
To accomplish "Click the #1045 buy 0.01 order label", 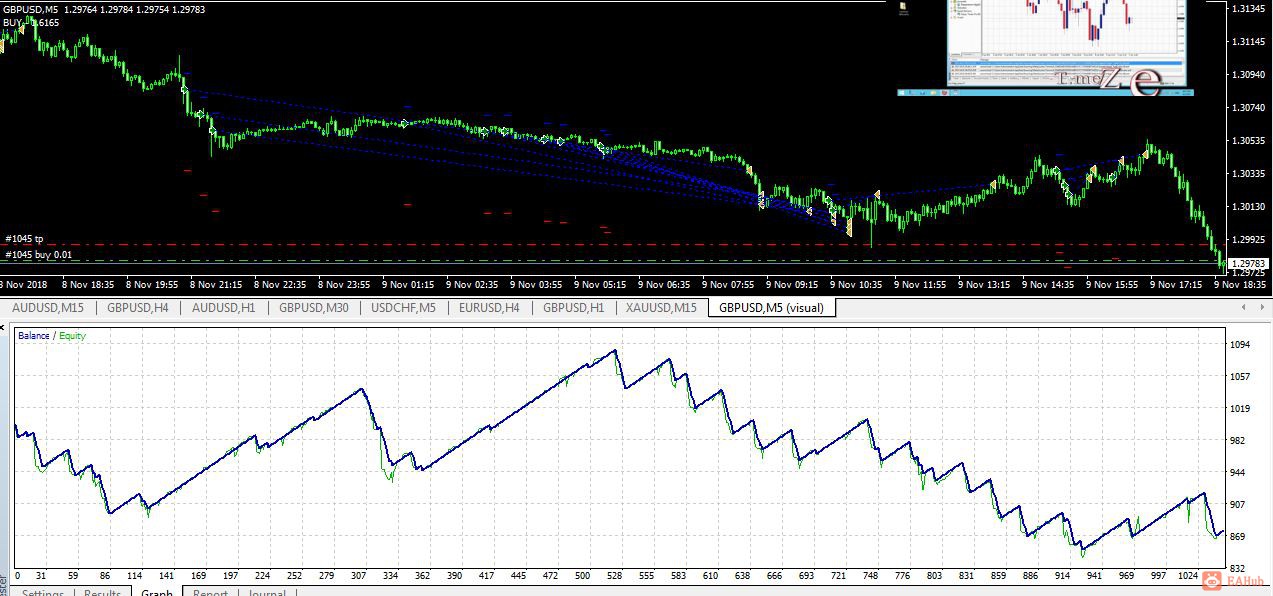I will tap(39, 255).
